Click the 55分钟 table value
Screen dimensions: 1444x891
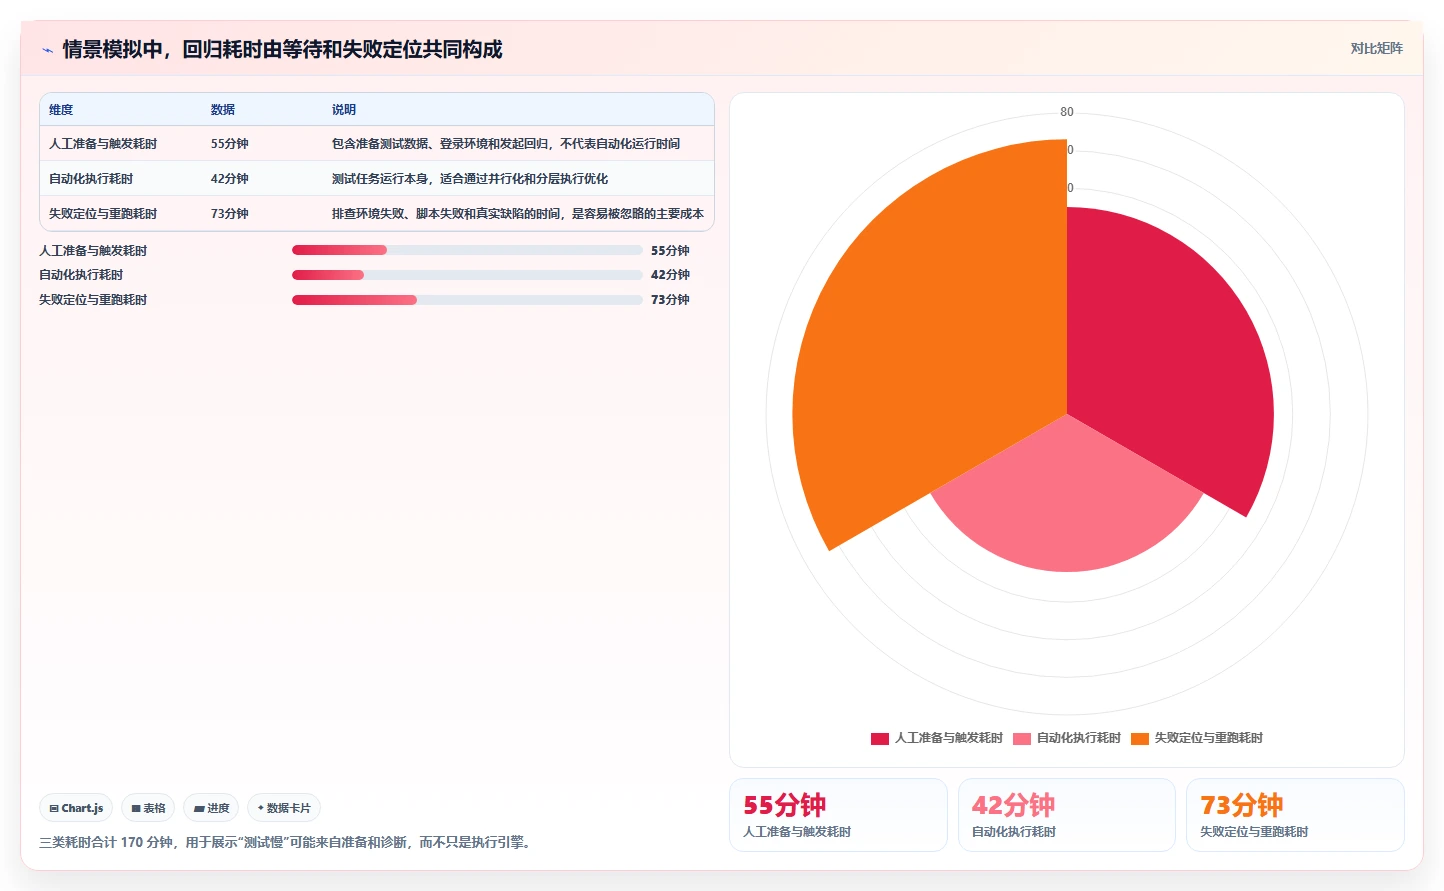point(230,144)
